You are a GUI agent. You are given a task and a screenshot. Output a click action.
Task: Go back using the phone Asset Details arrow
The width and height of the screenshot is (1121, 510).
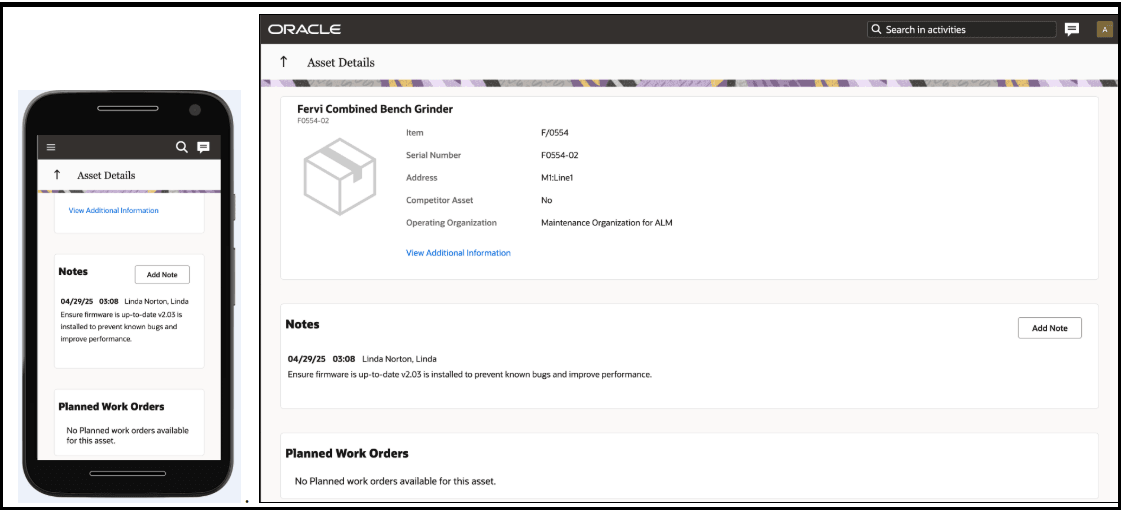coord(57,175)
